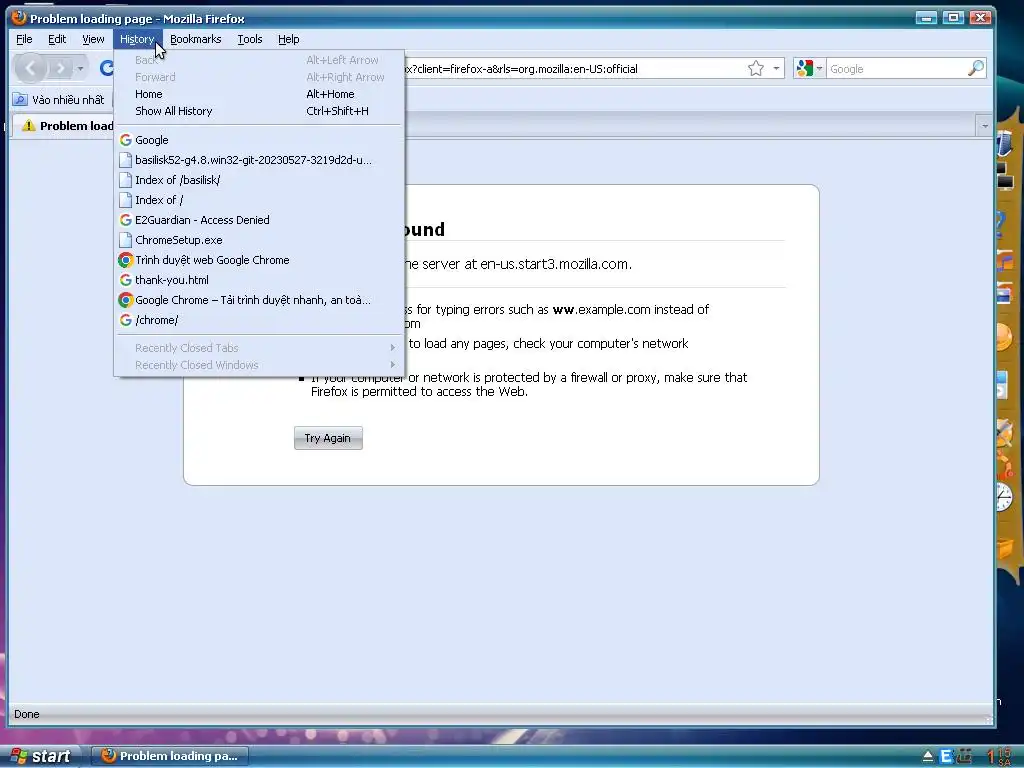Open the 'Vào nhiều nhất' bookmarks folder
1024x768 pixels.
click(59, 100)
